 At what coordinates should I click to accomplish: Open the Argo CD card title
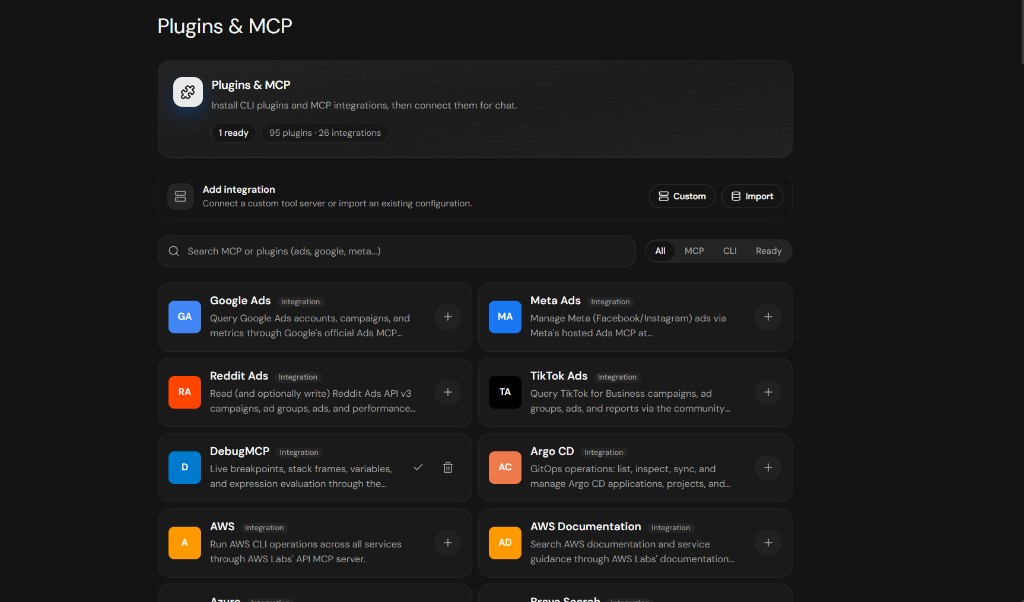coord(552,451)
